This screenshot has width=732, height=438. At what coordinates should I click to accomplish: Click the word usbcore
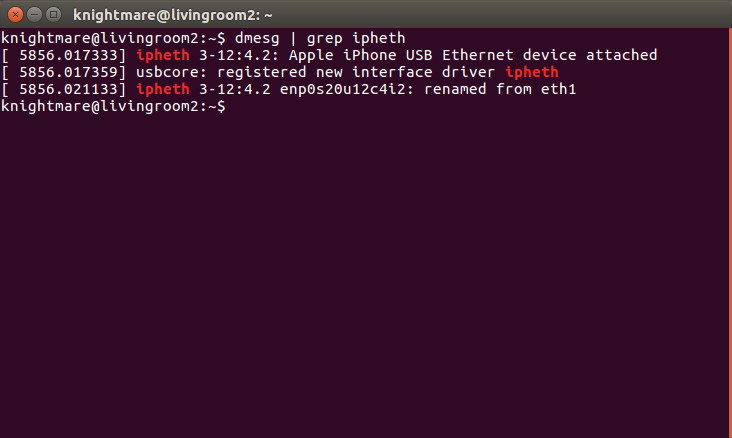click(164, 72)
